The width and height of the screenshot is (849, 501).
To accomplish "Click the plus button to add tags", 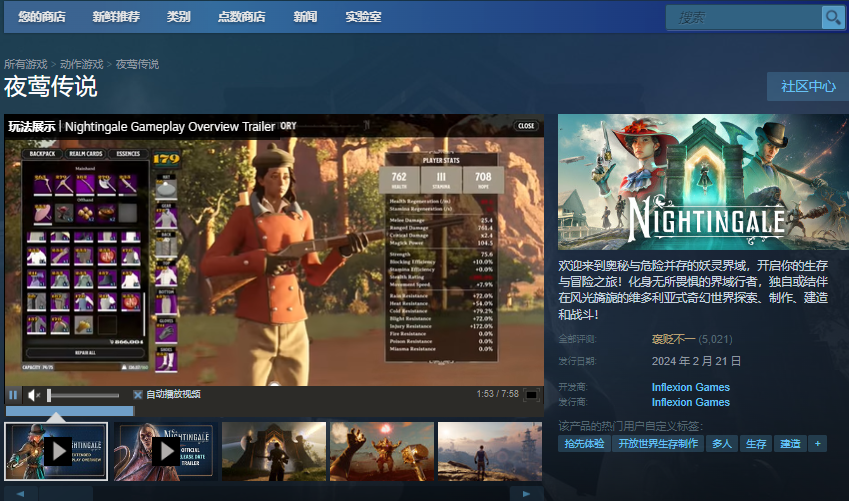I will (x=818, y=444).
